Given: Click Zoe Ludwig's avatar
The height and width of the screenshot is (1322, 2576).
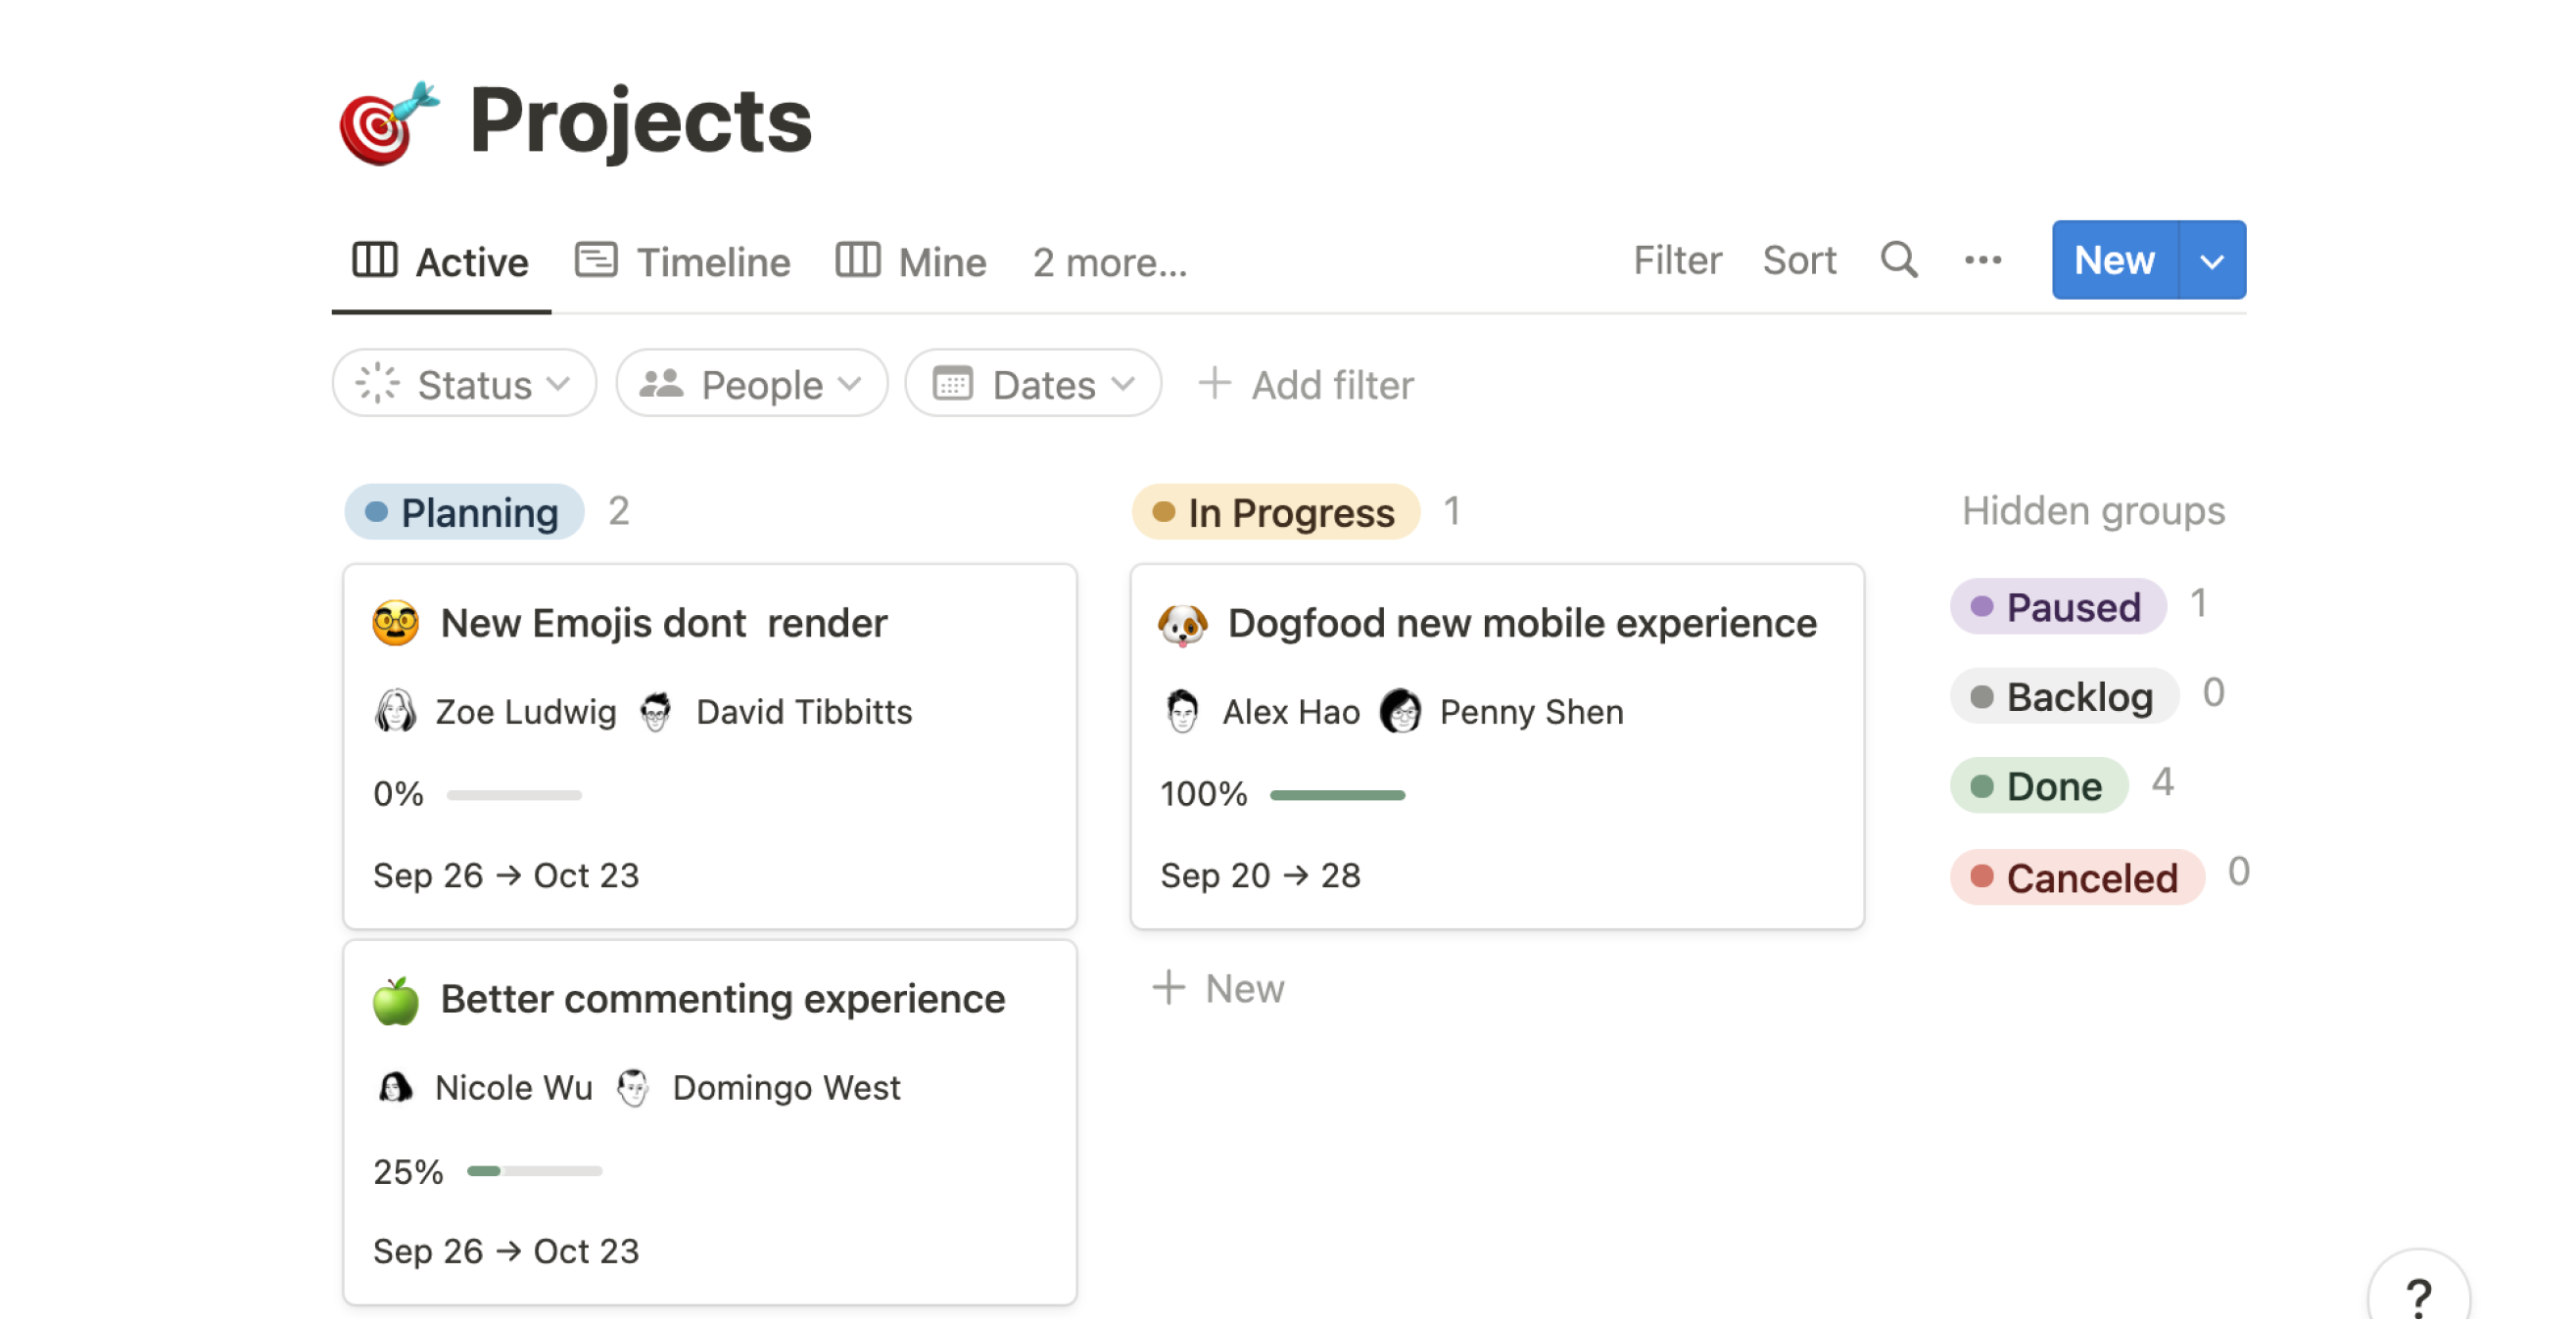Looking at the screenshot, I should (x=396, y=711).
